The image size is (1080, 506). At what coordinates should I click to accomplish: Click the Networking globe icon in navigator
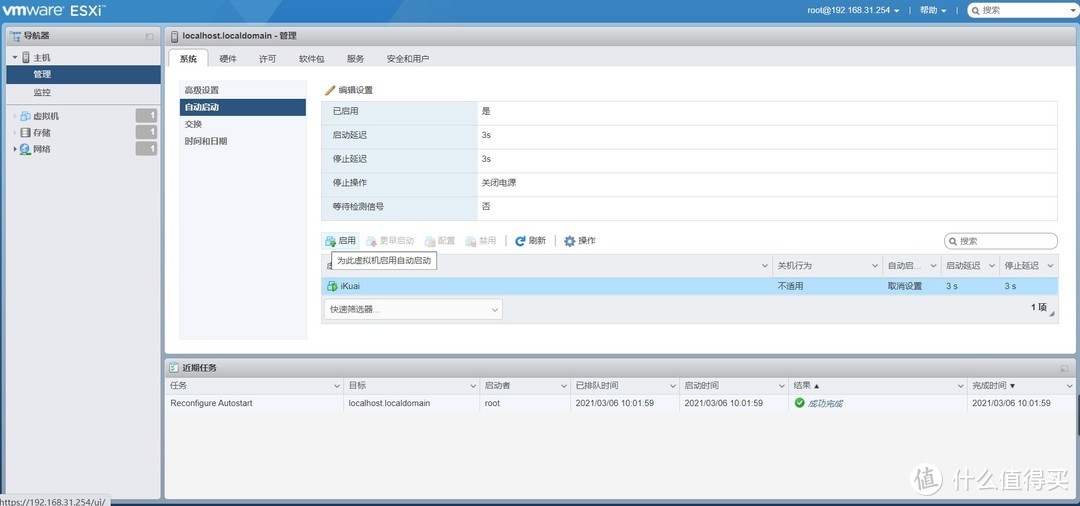click(25, 149)
